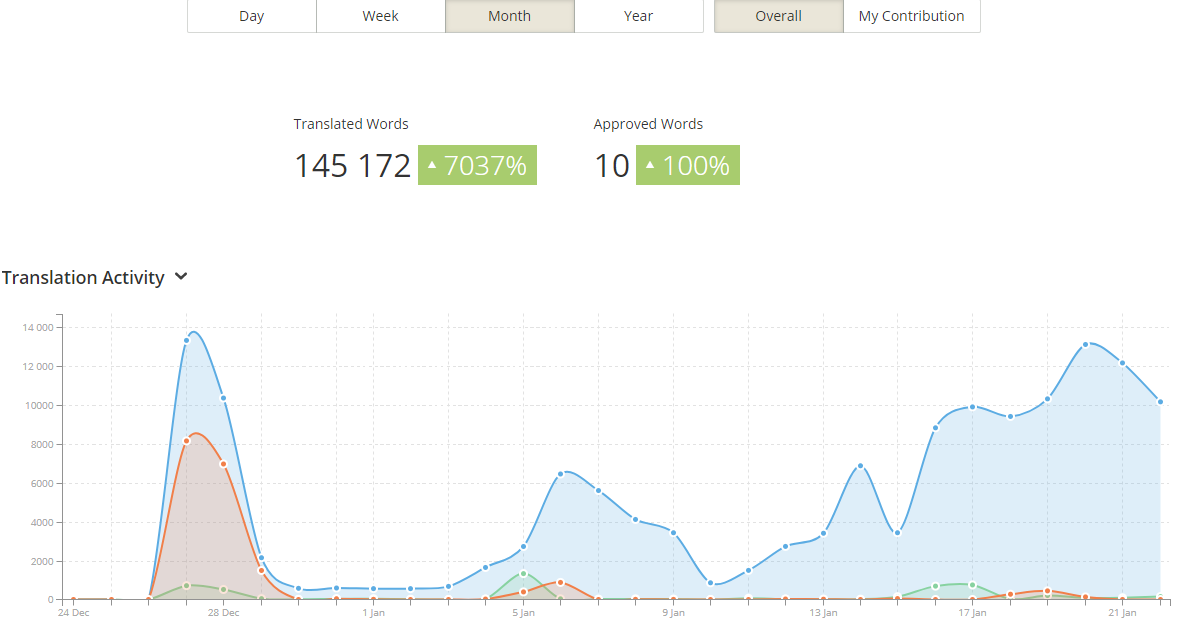
Task: Select the Year period tab
Action: point(639,16)
